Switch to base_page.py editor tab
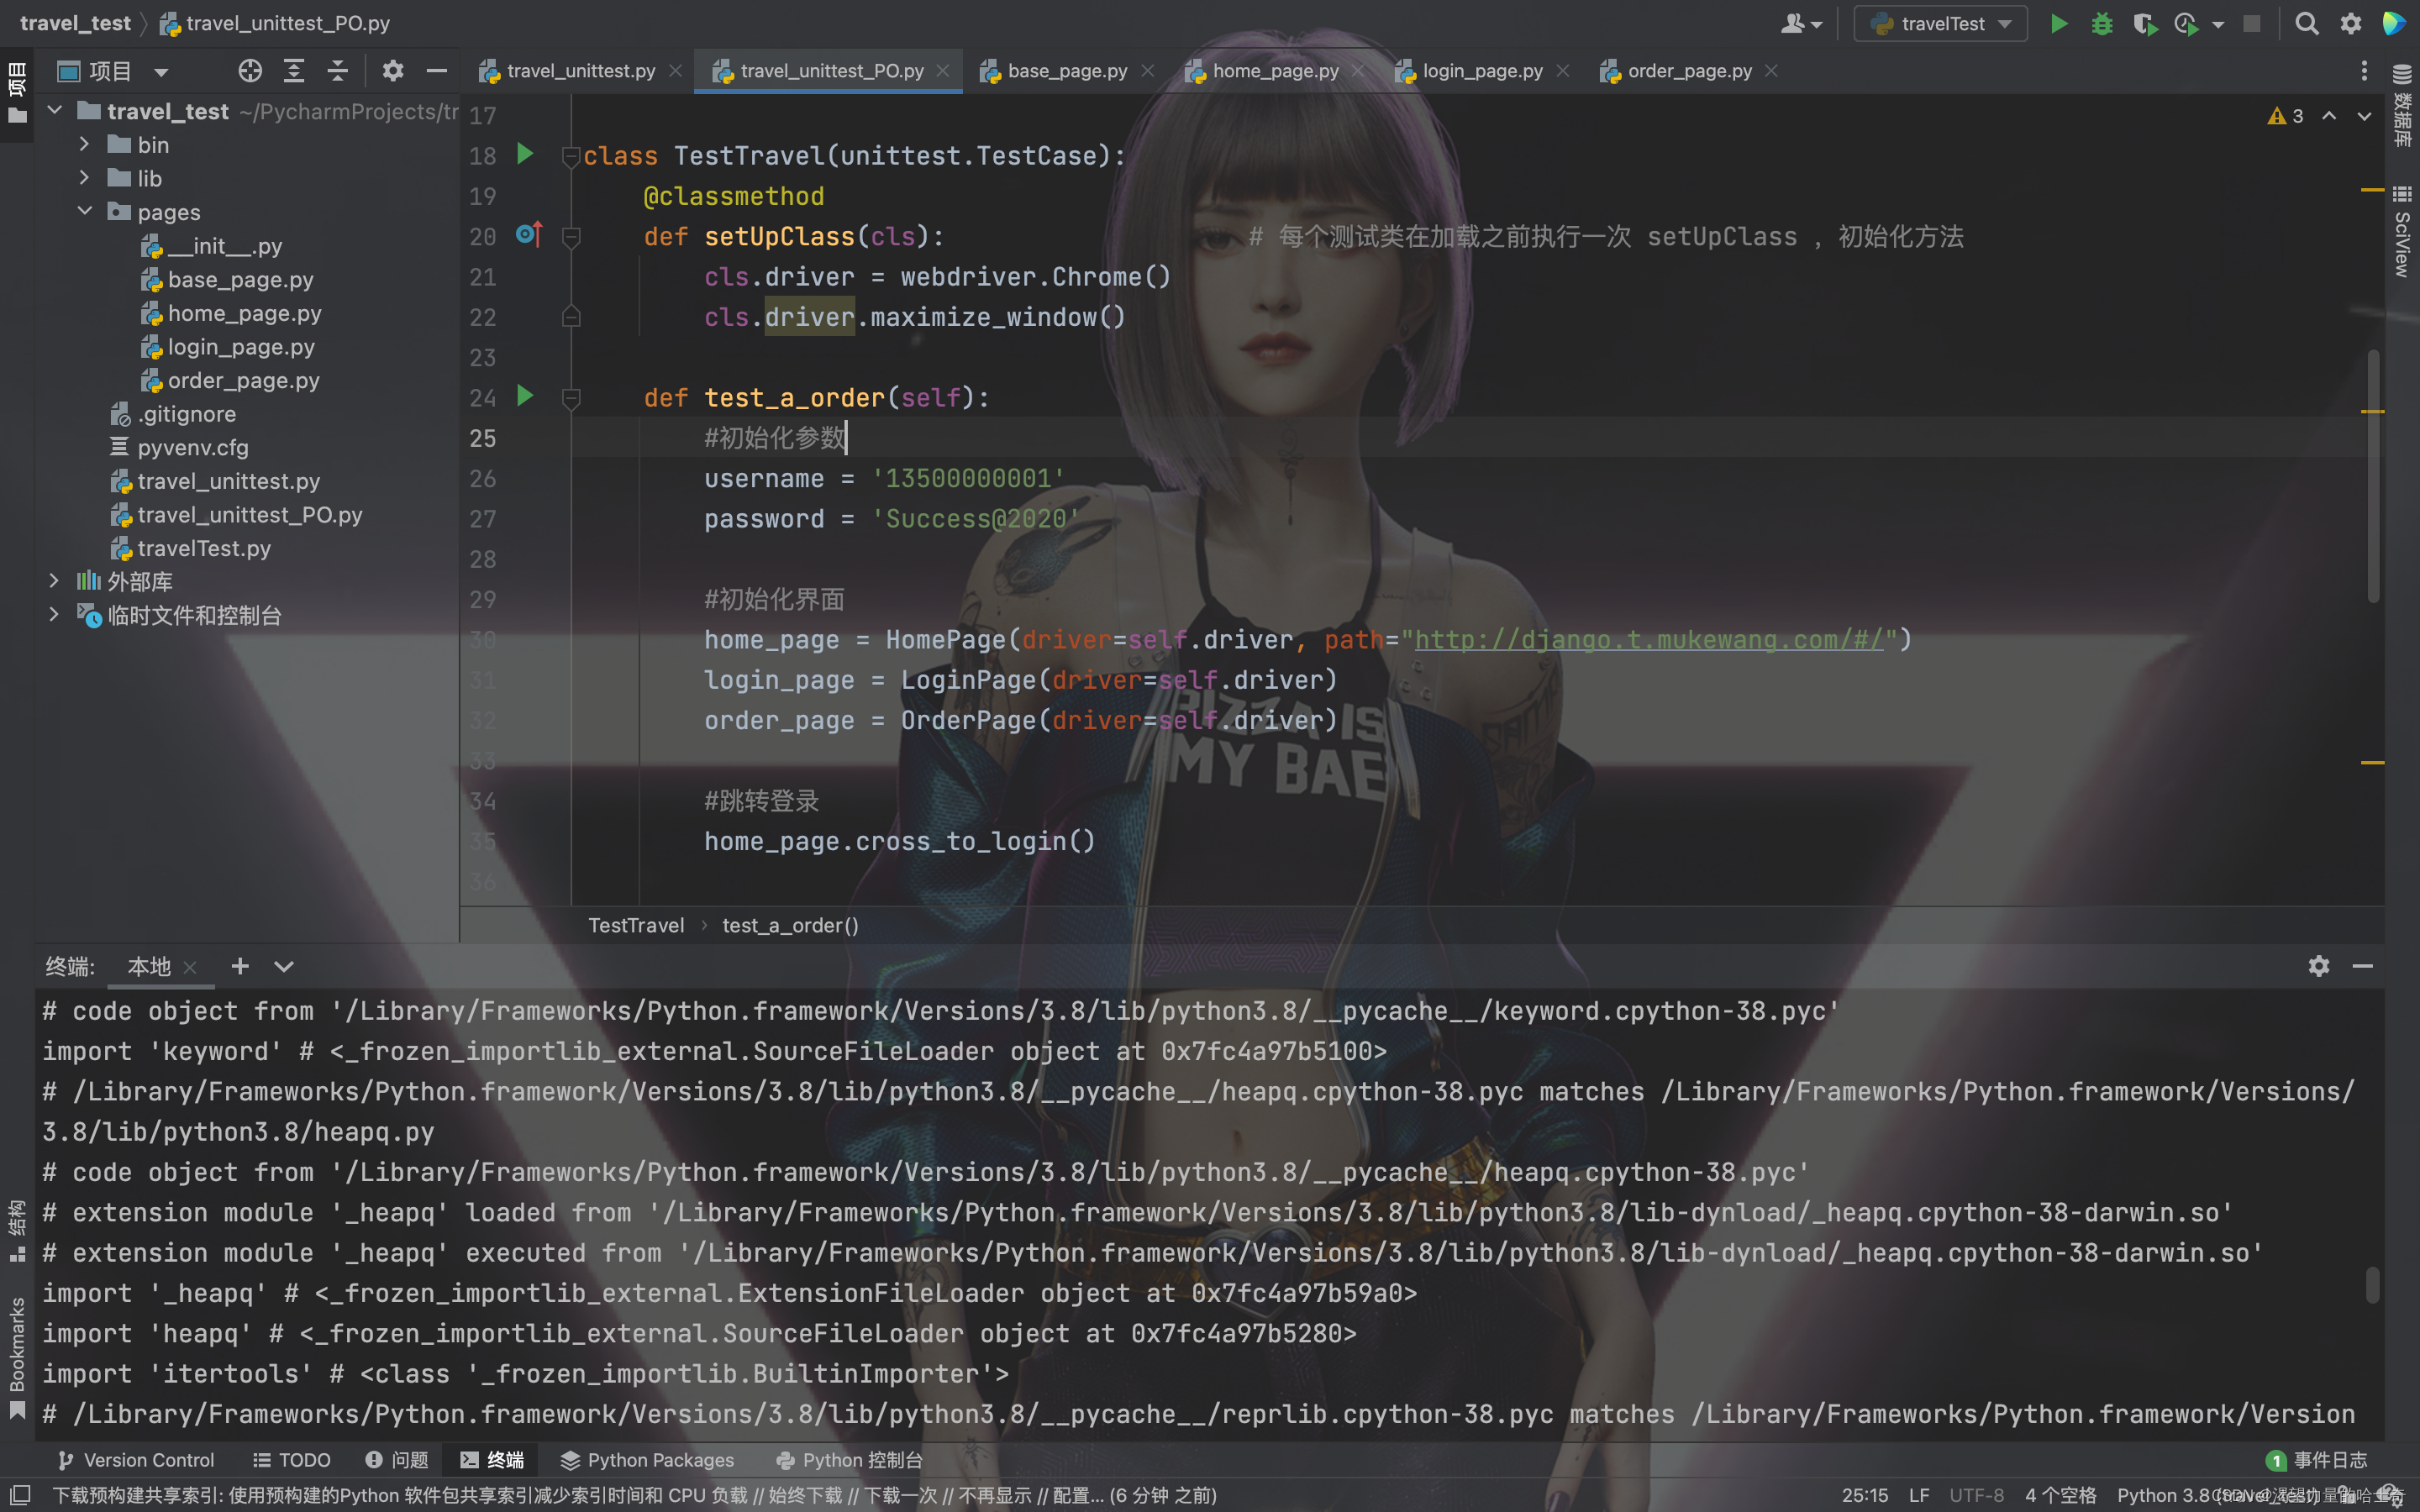Screen dimensions: 2420x1512 coord(1066,71)
